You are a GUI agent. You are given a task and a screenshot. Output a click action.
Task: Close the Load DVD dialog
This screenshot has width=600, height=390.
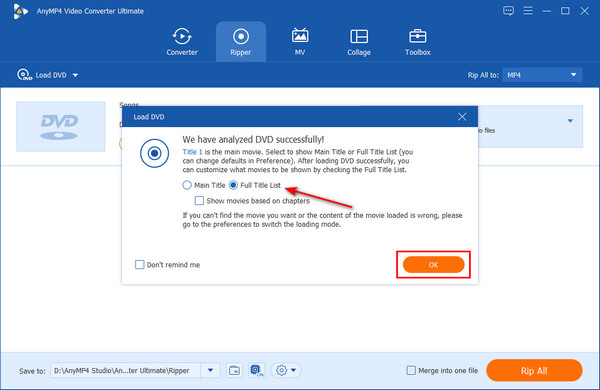pyautogui.click(x=462, y=117)
